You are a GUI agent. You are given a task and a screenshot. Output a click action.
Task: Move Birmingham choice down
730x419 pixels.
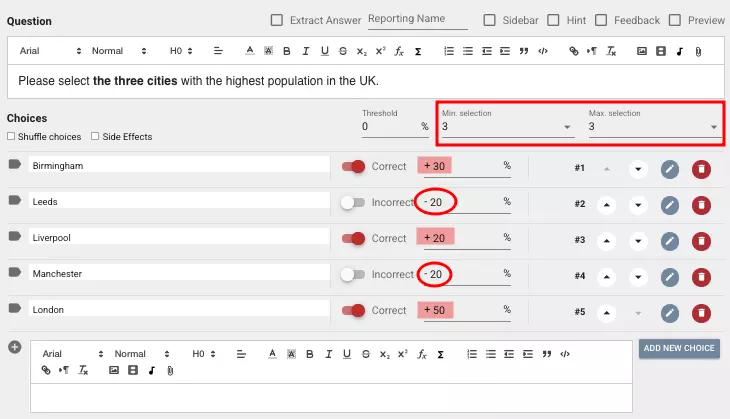tap(638, 169)
